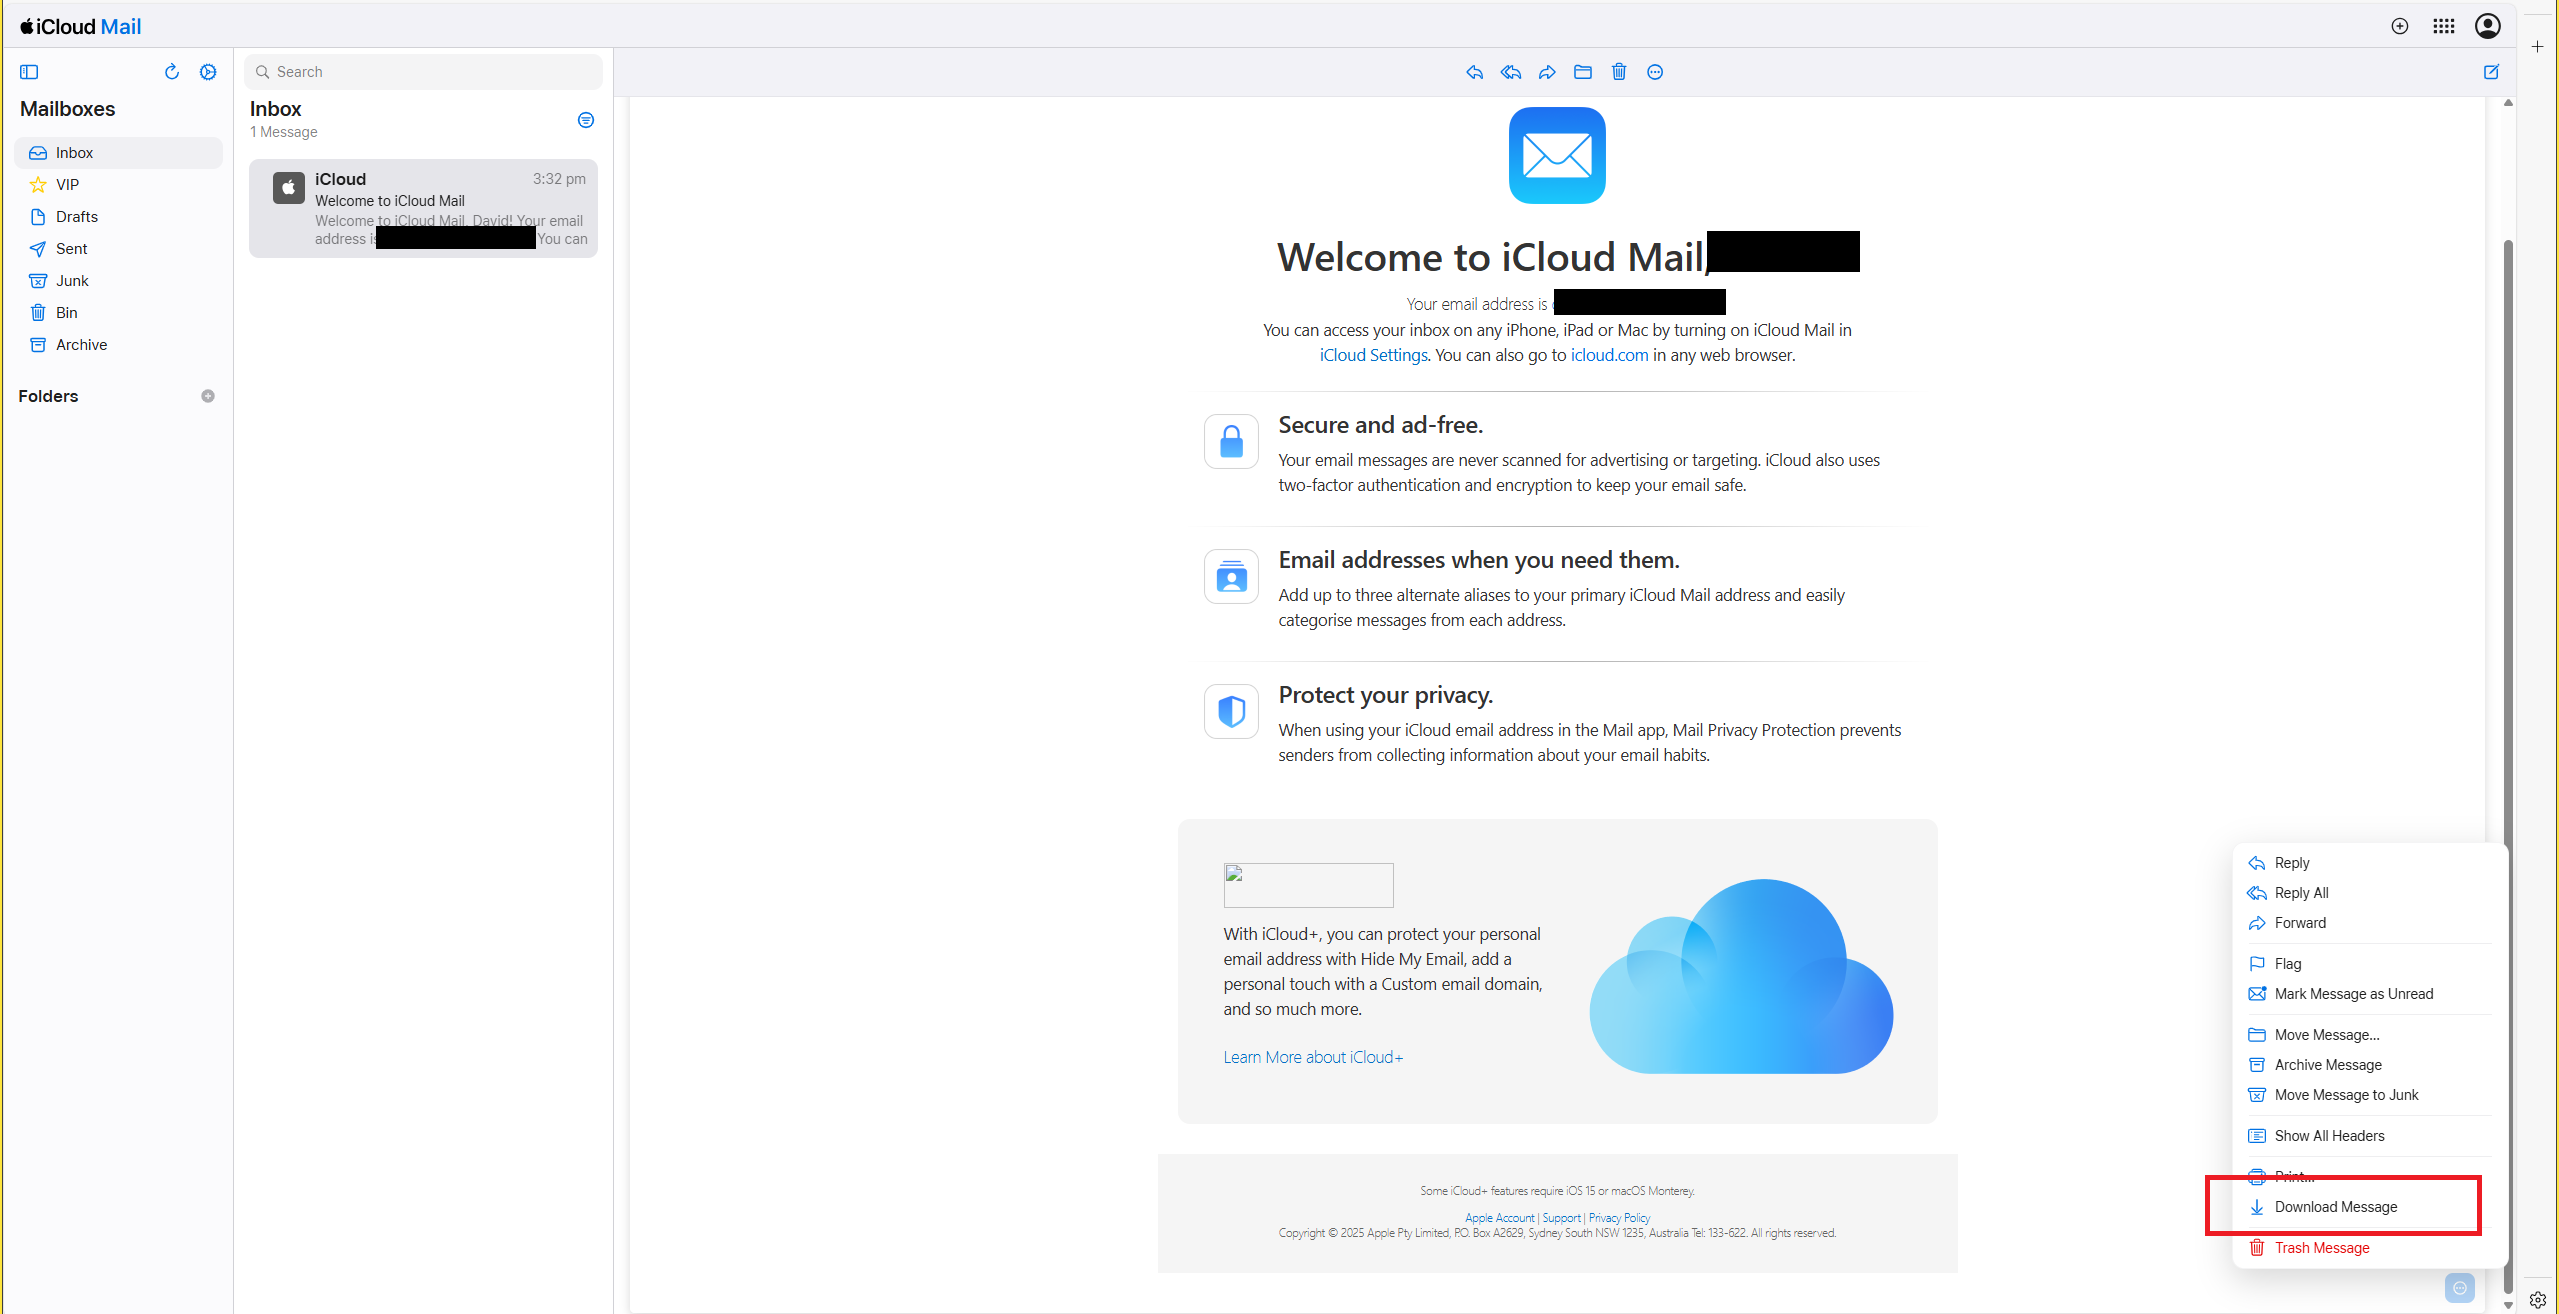Select Archive Message menu entry
The height and width of the screenshot is (1314, 2559).
[2370, 1065]
